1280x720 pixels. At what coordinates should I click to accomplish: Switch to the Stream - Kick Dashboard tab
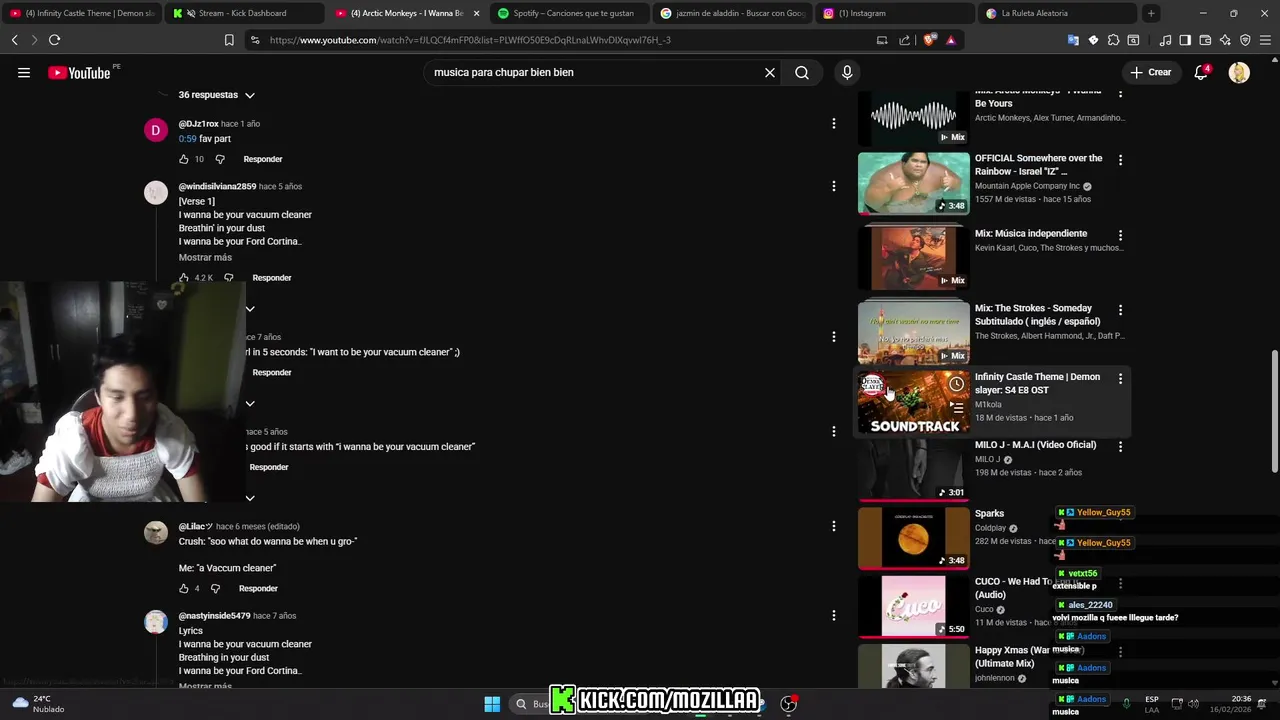click(244, 13)
